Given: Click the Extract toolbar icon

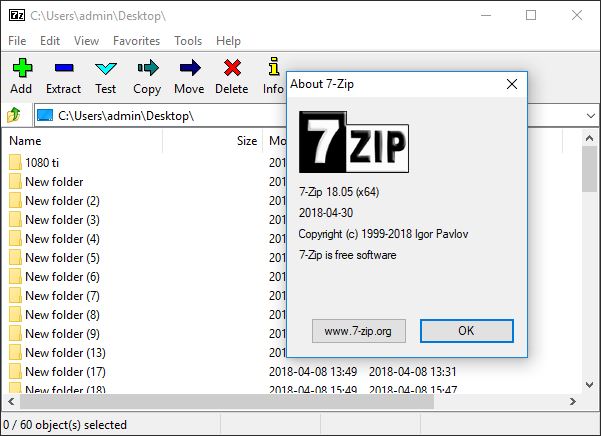Looking at the screenshot, I should [64, 68].
